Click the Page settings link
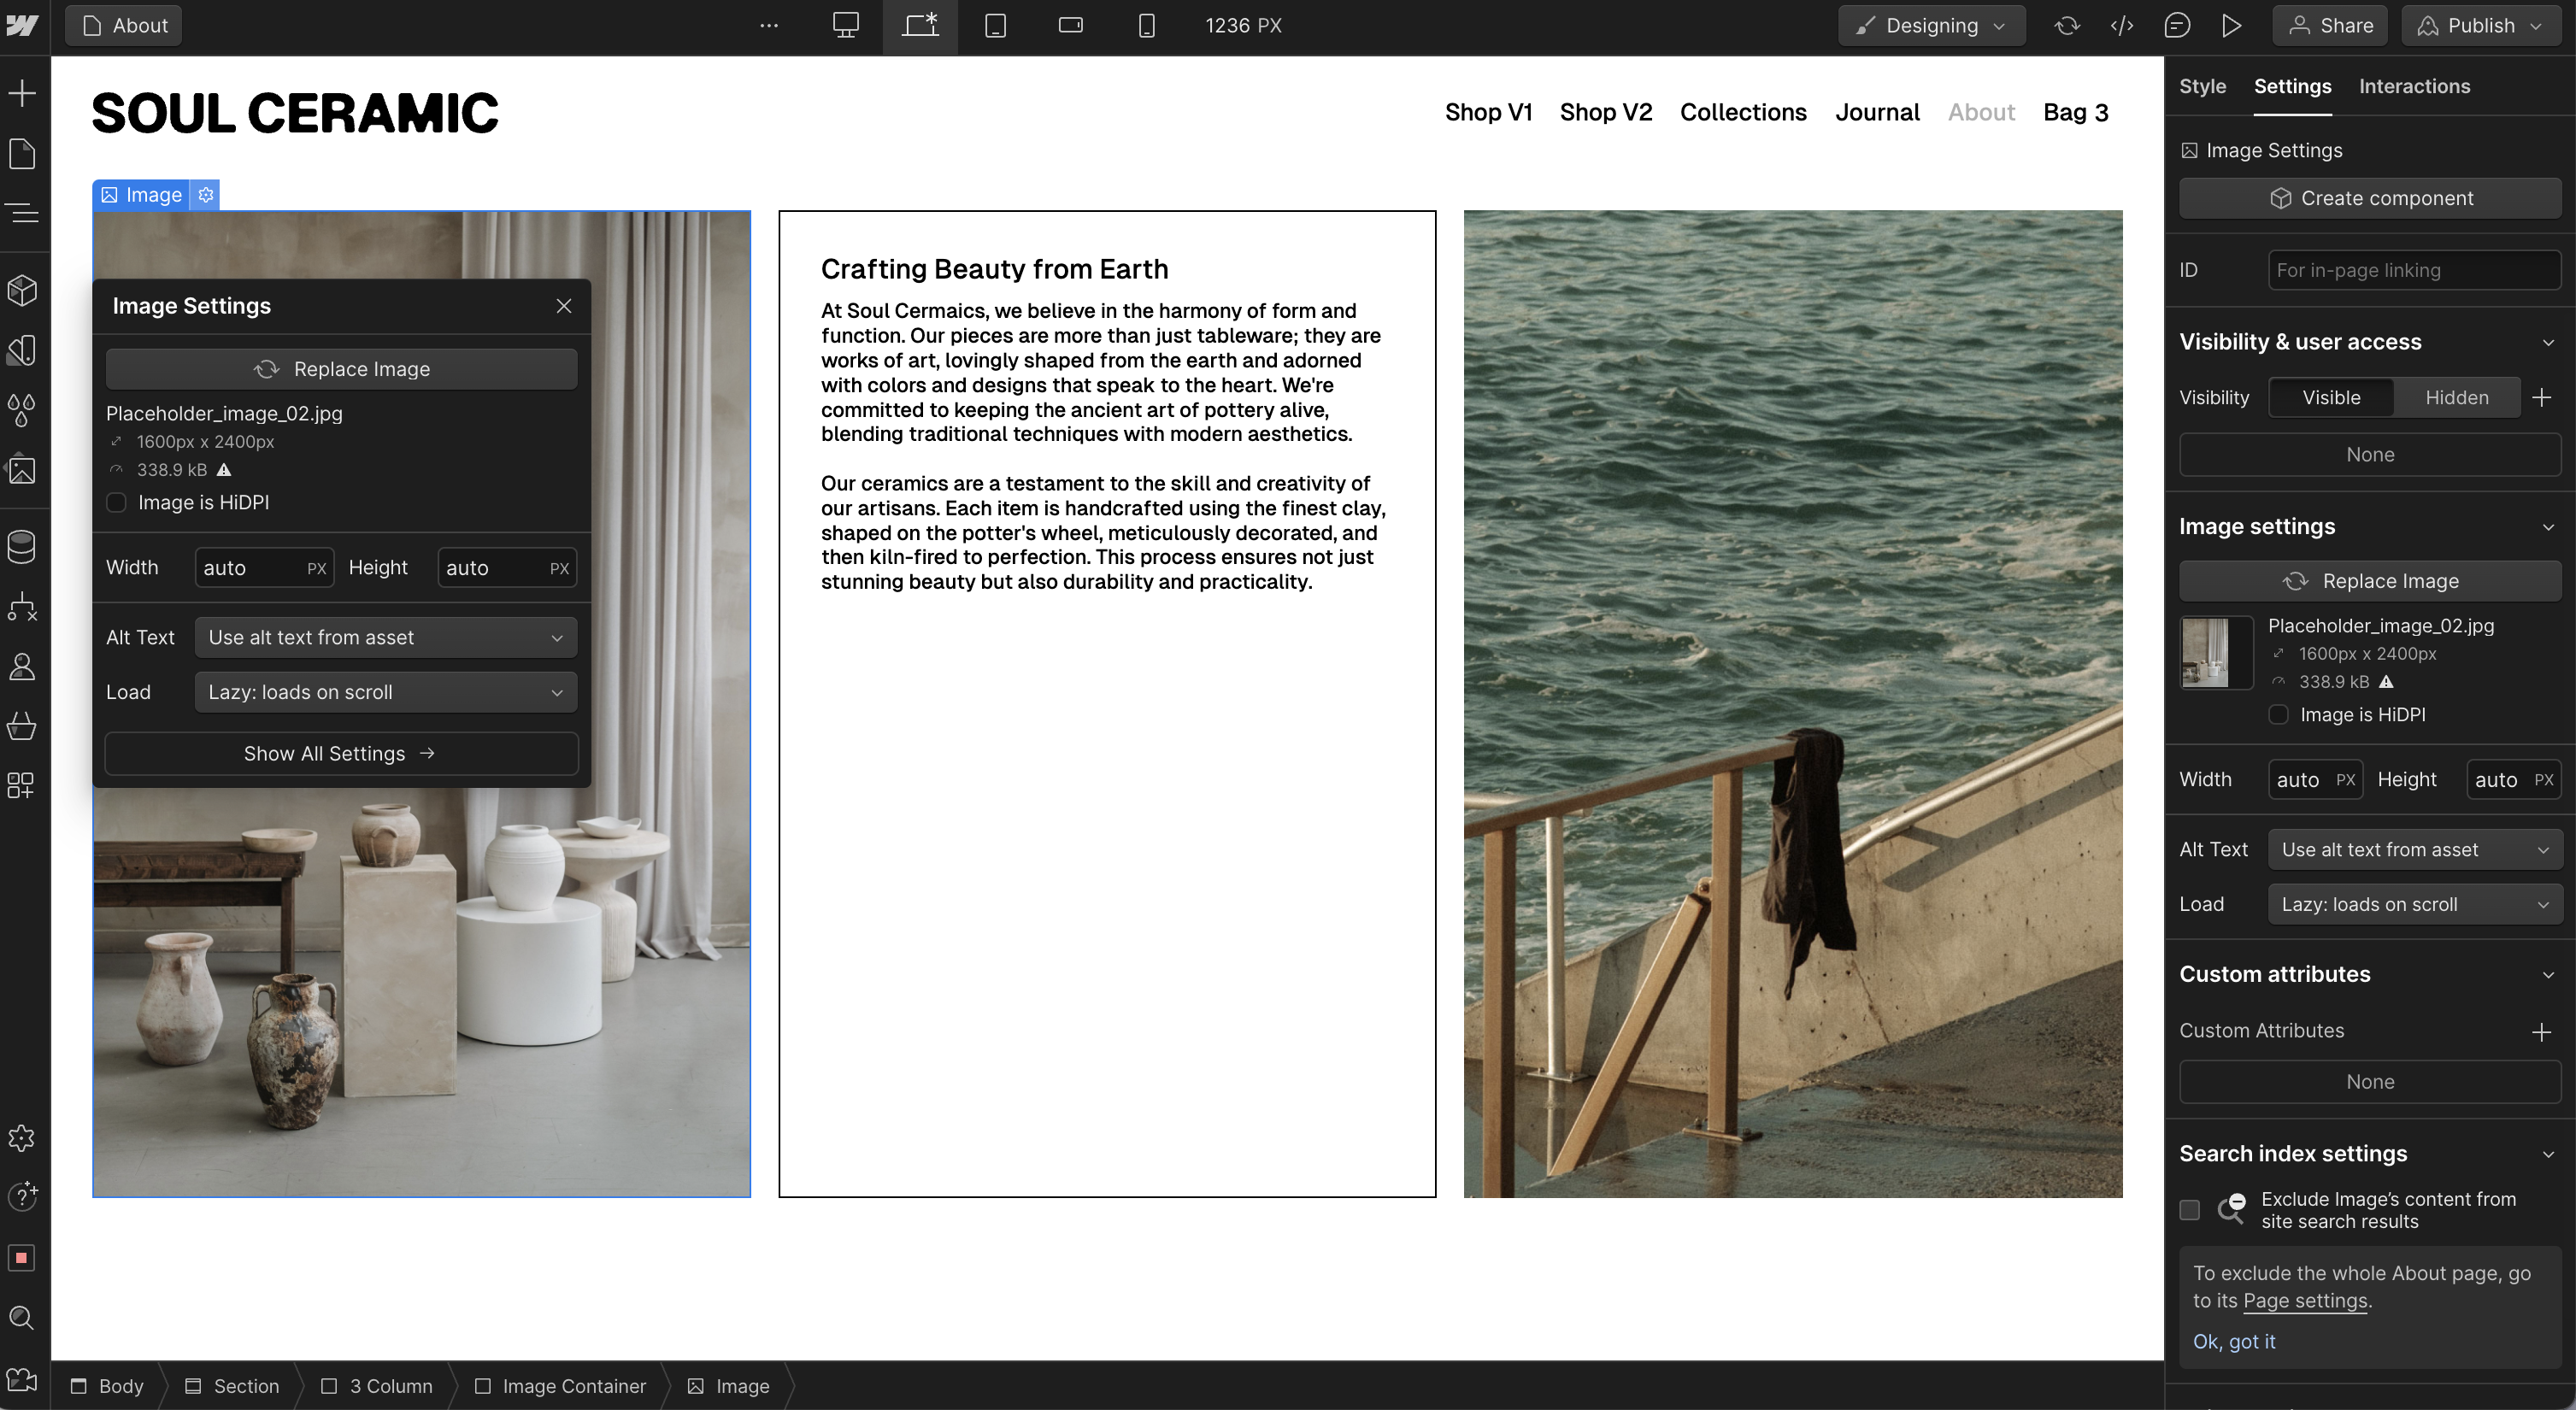The height and width of the screenshot is (1410, 2576). click(x=2305, y=1300)
